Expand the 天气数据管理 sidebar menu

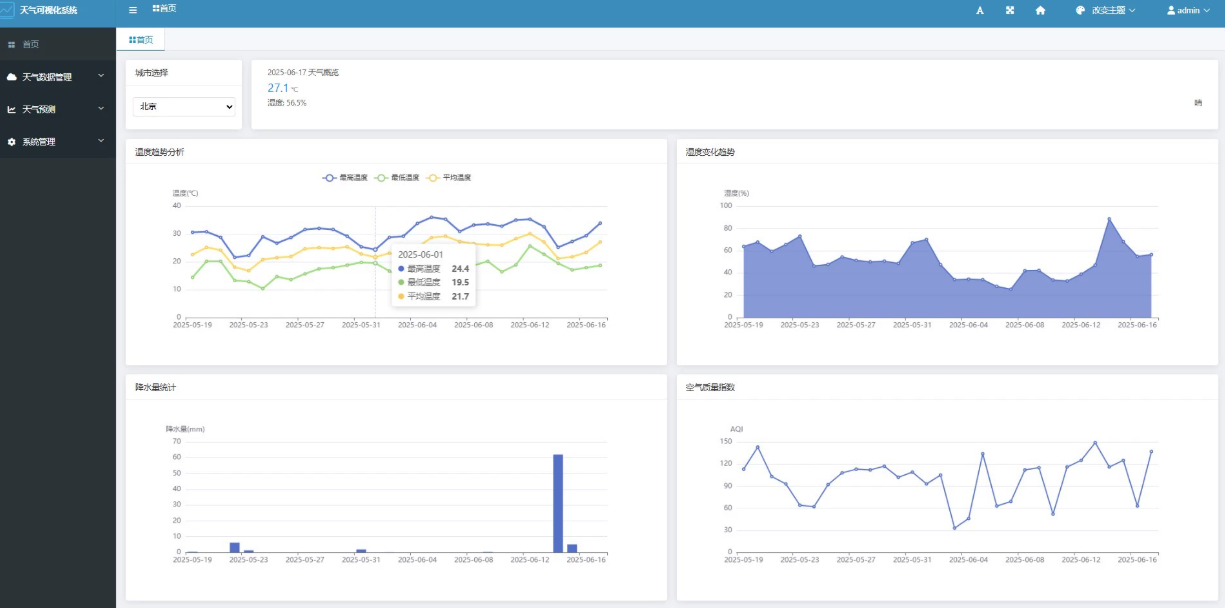(58, 77)
